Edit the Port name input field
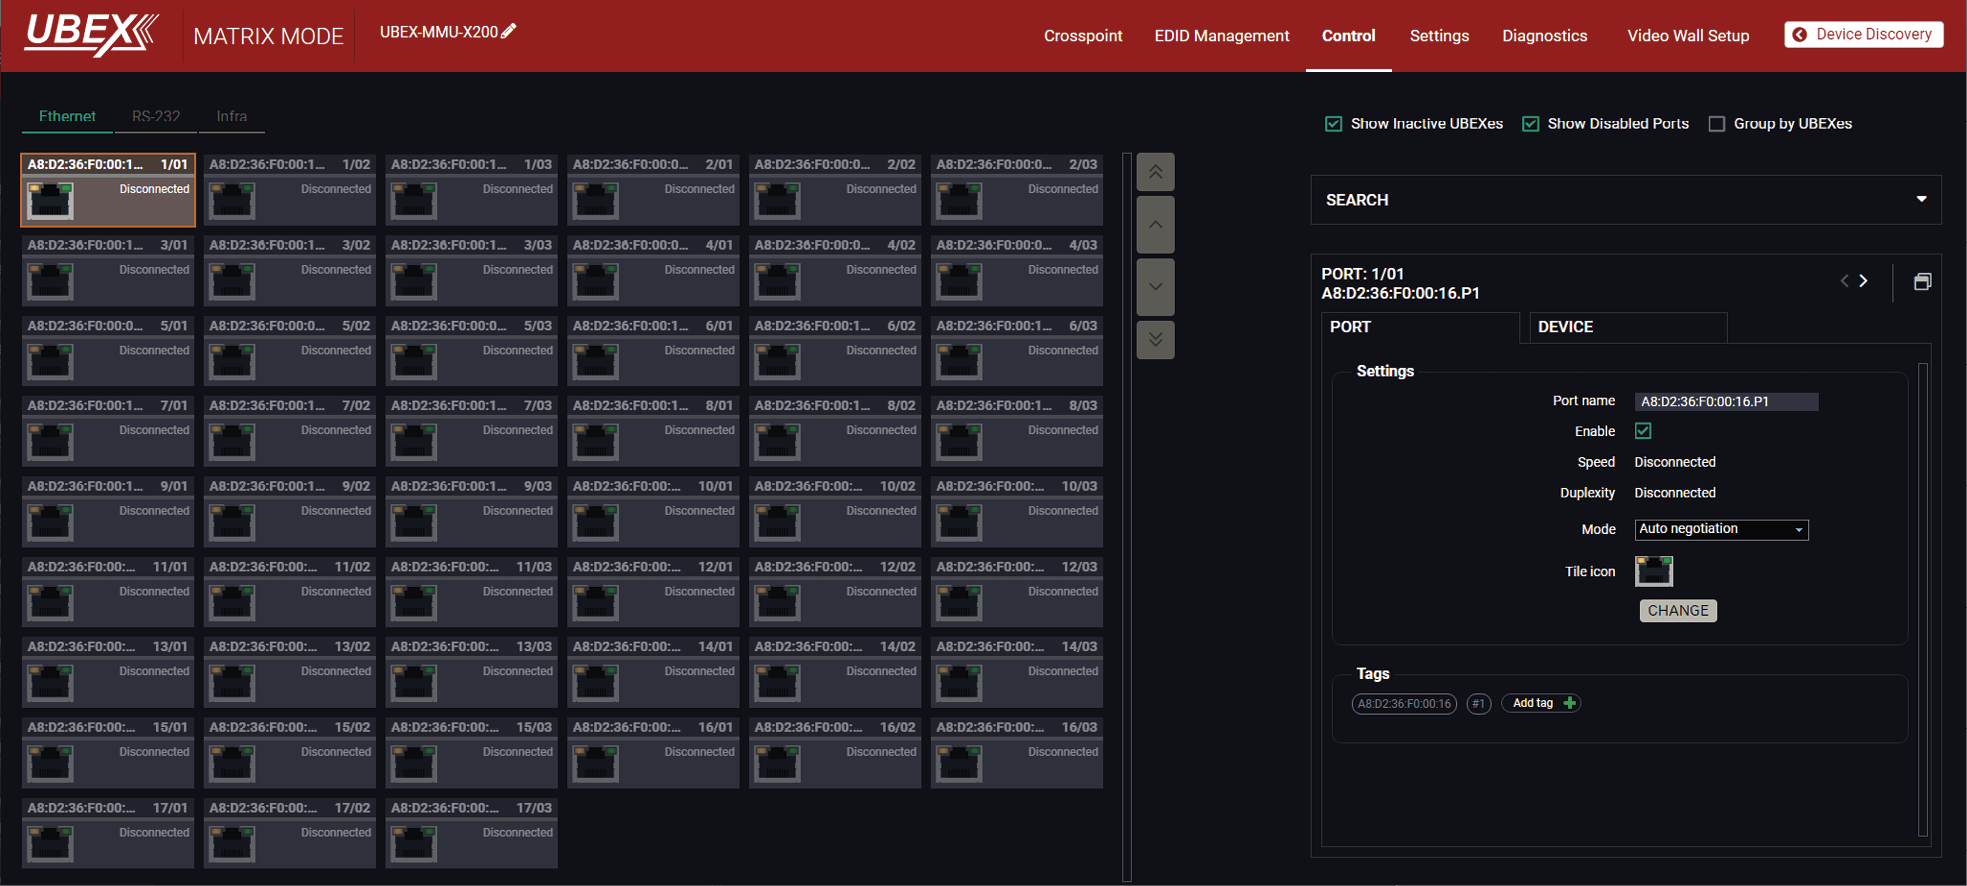This screenshot has width=1967, height=886. [1726, 402]
